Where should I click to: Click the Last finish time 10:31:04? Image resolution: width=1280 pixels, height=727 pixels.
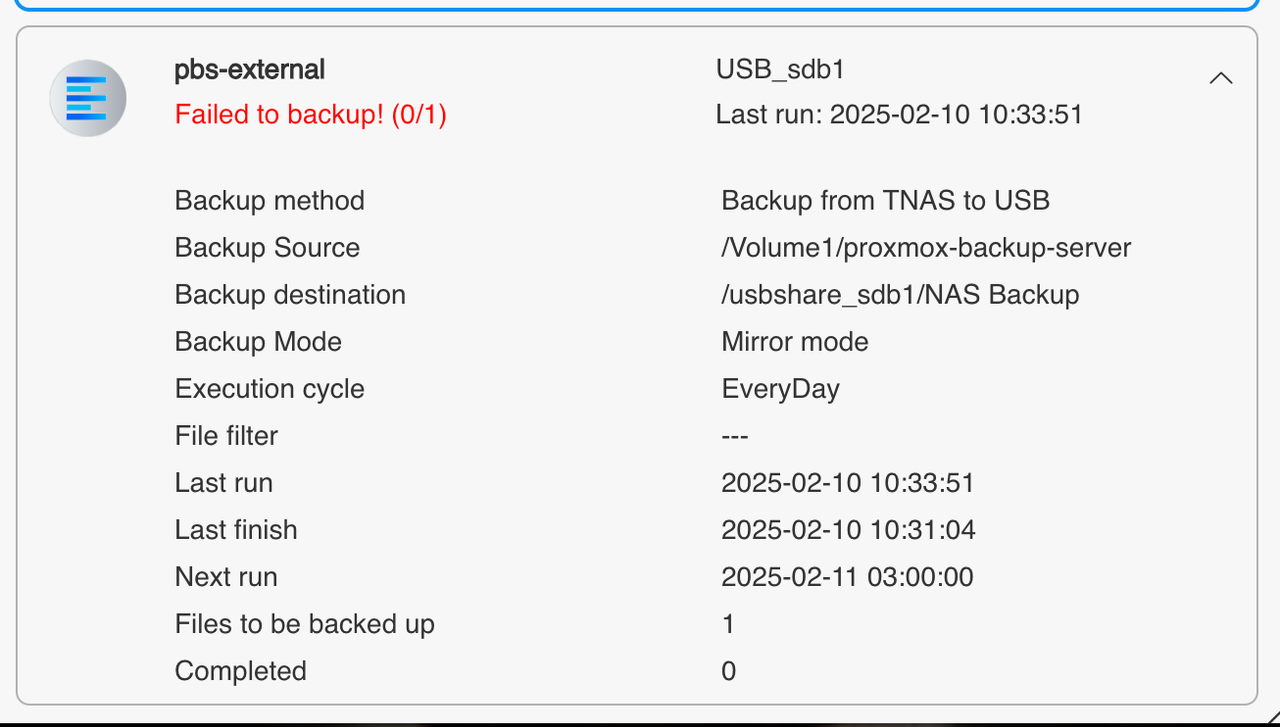(x=848, y=530)
